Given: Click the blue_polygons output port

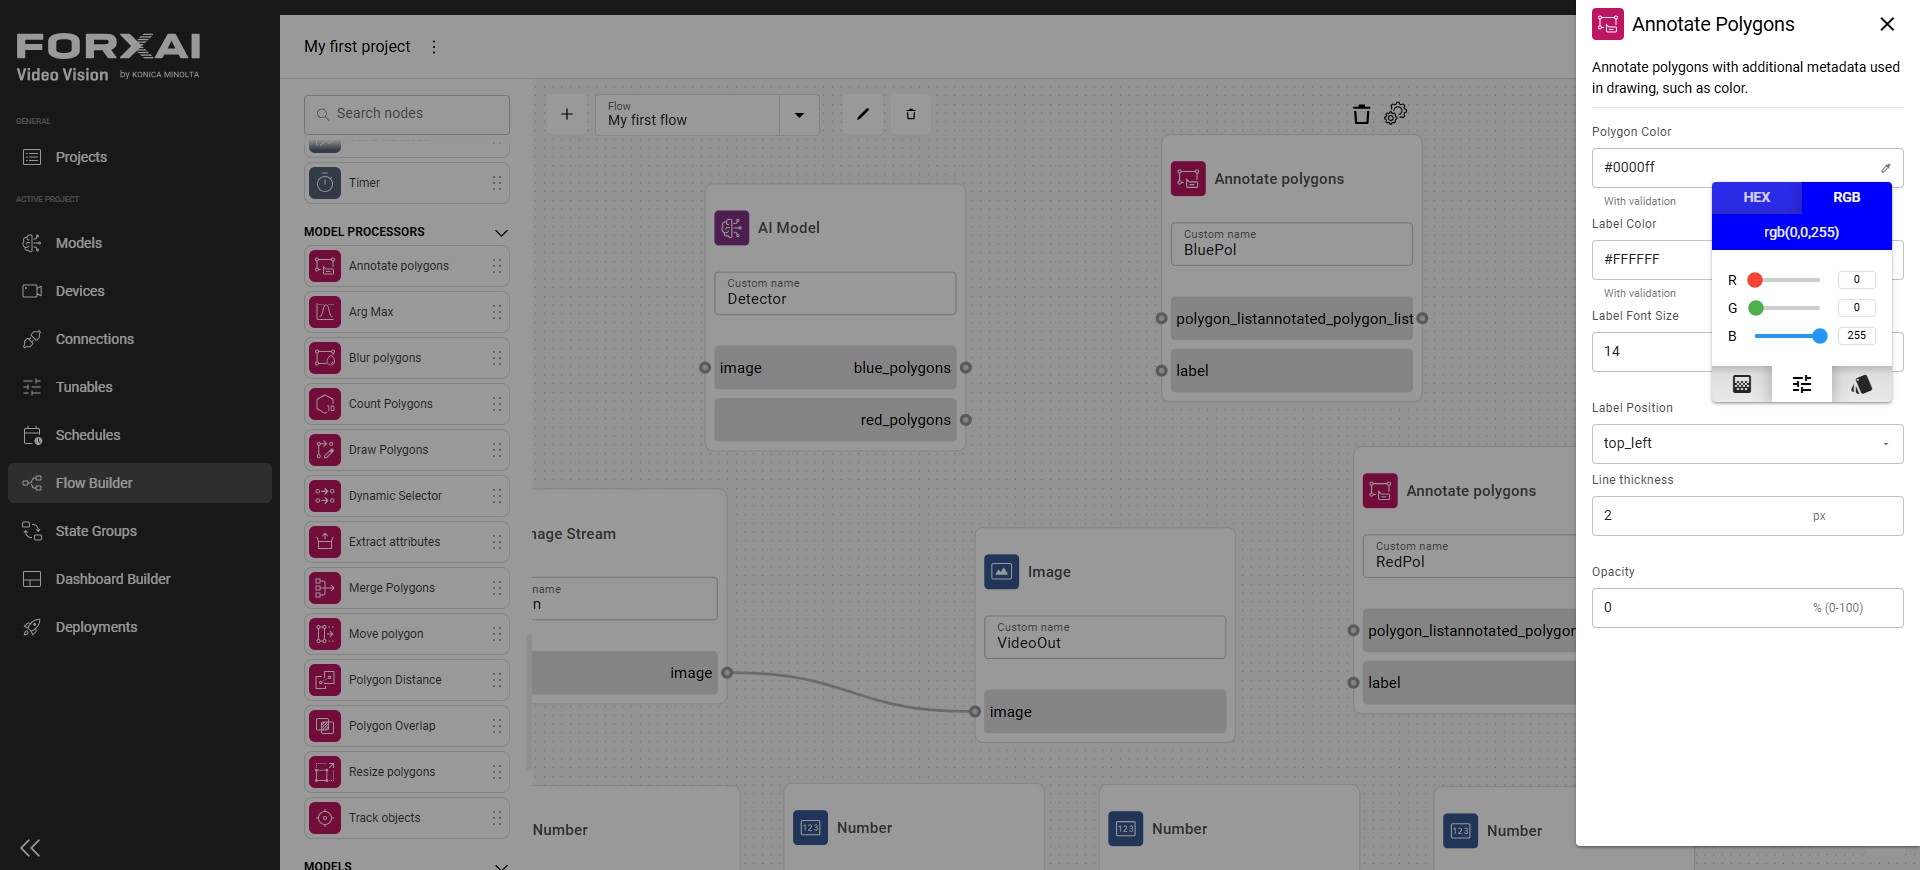Looking at the screenshot, I should coord(966,368).
